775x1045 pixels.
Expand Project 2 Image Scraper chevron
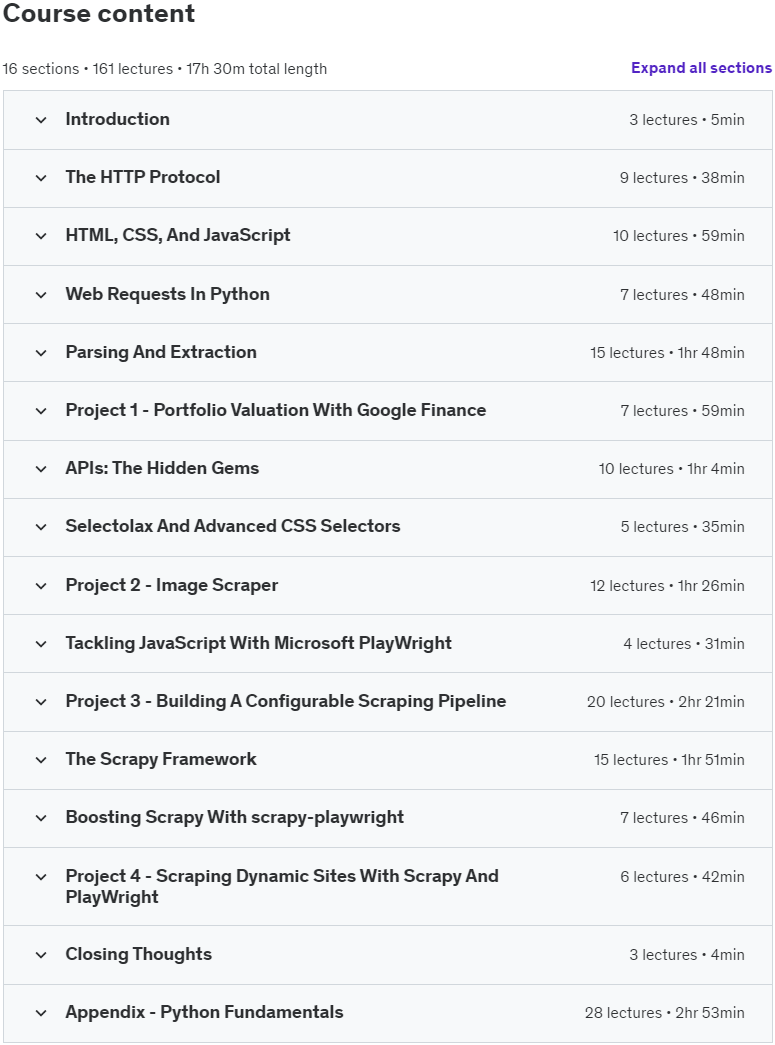41,586
